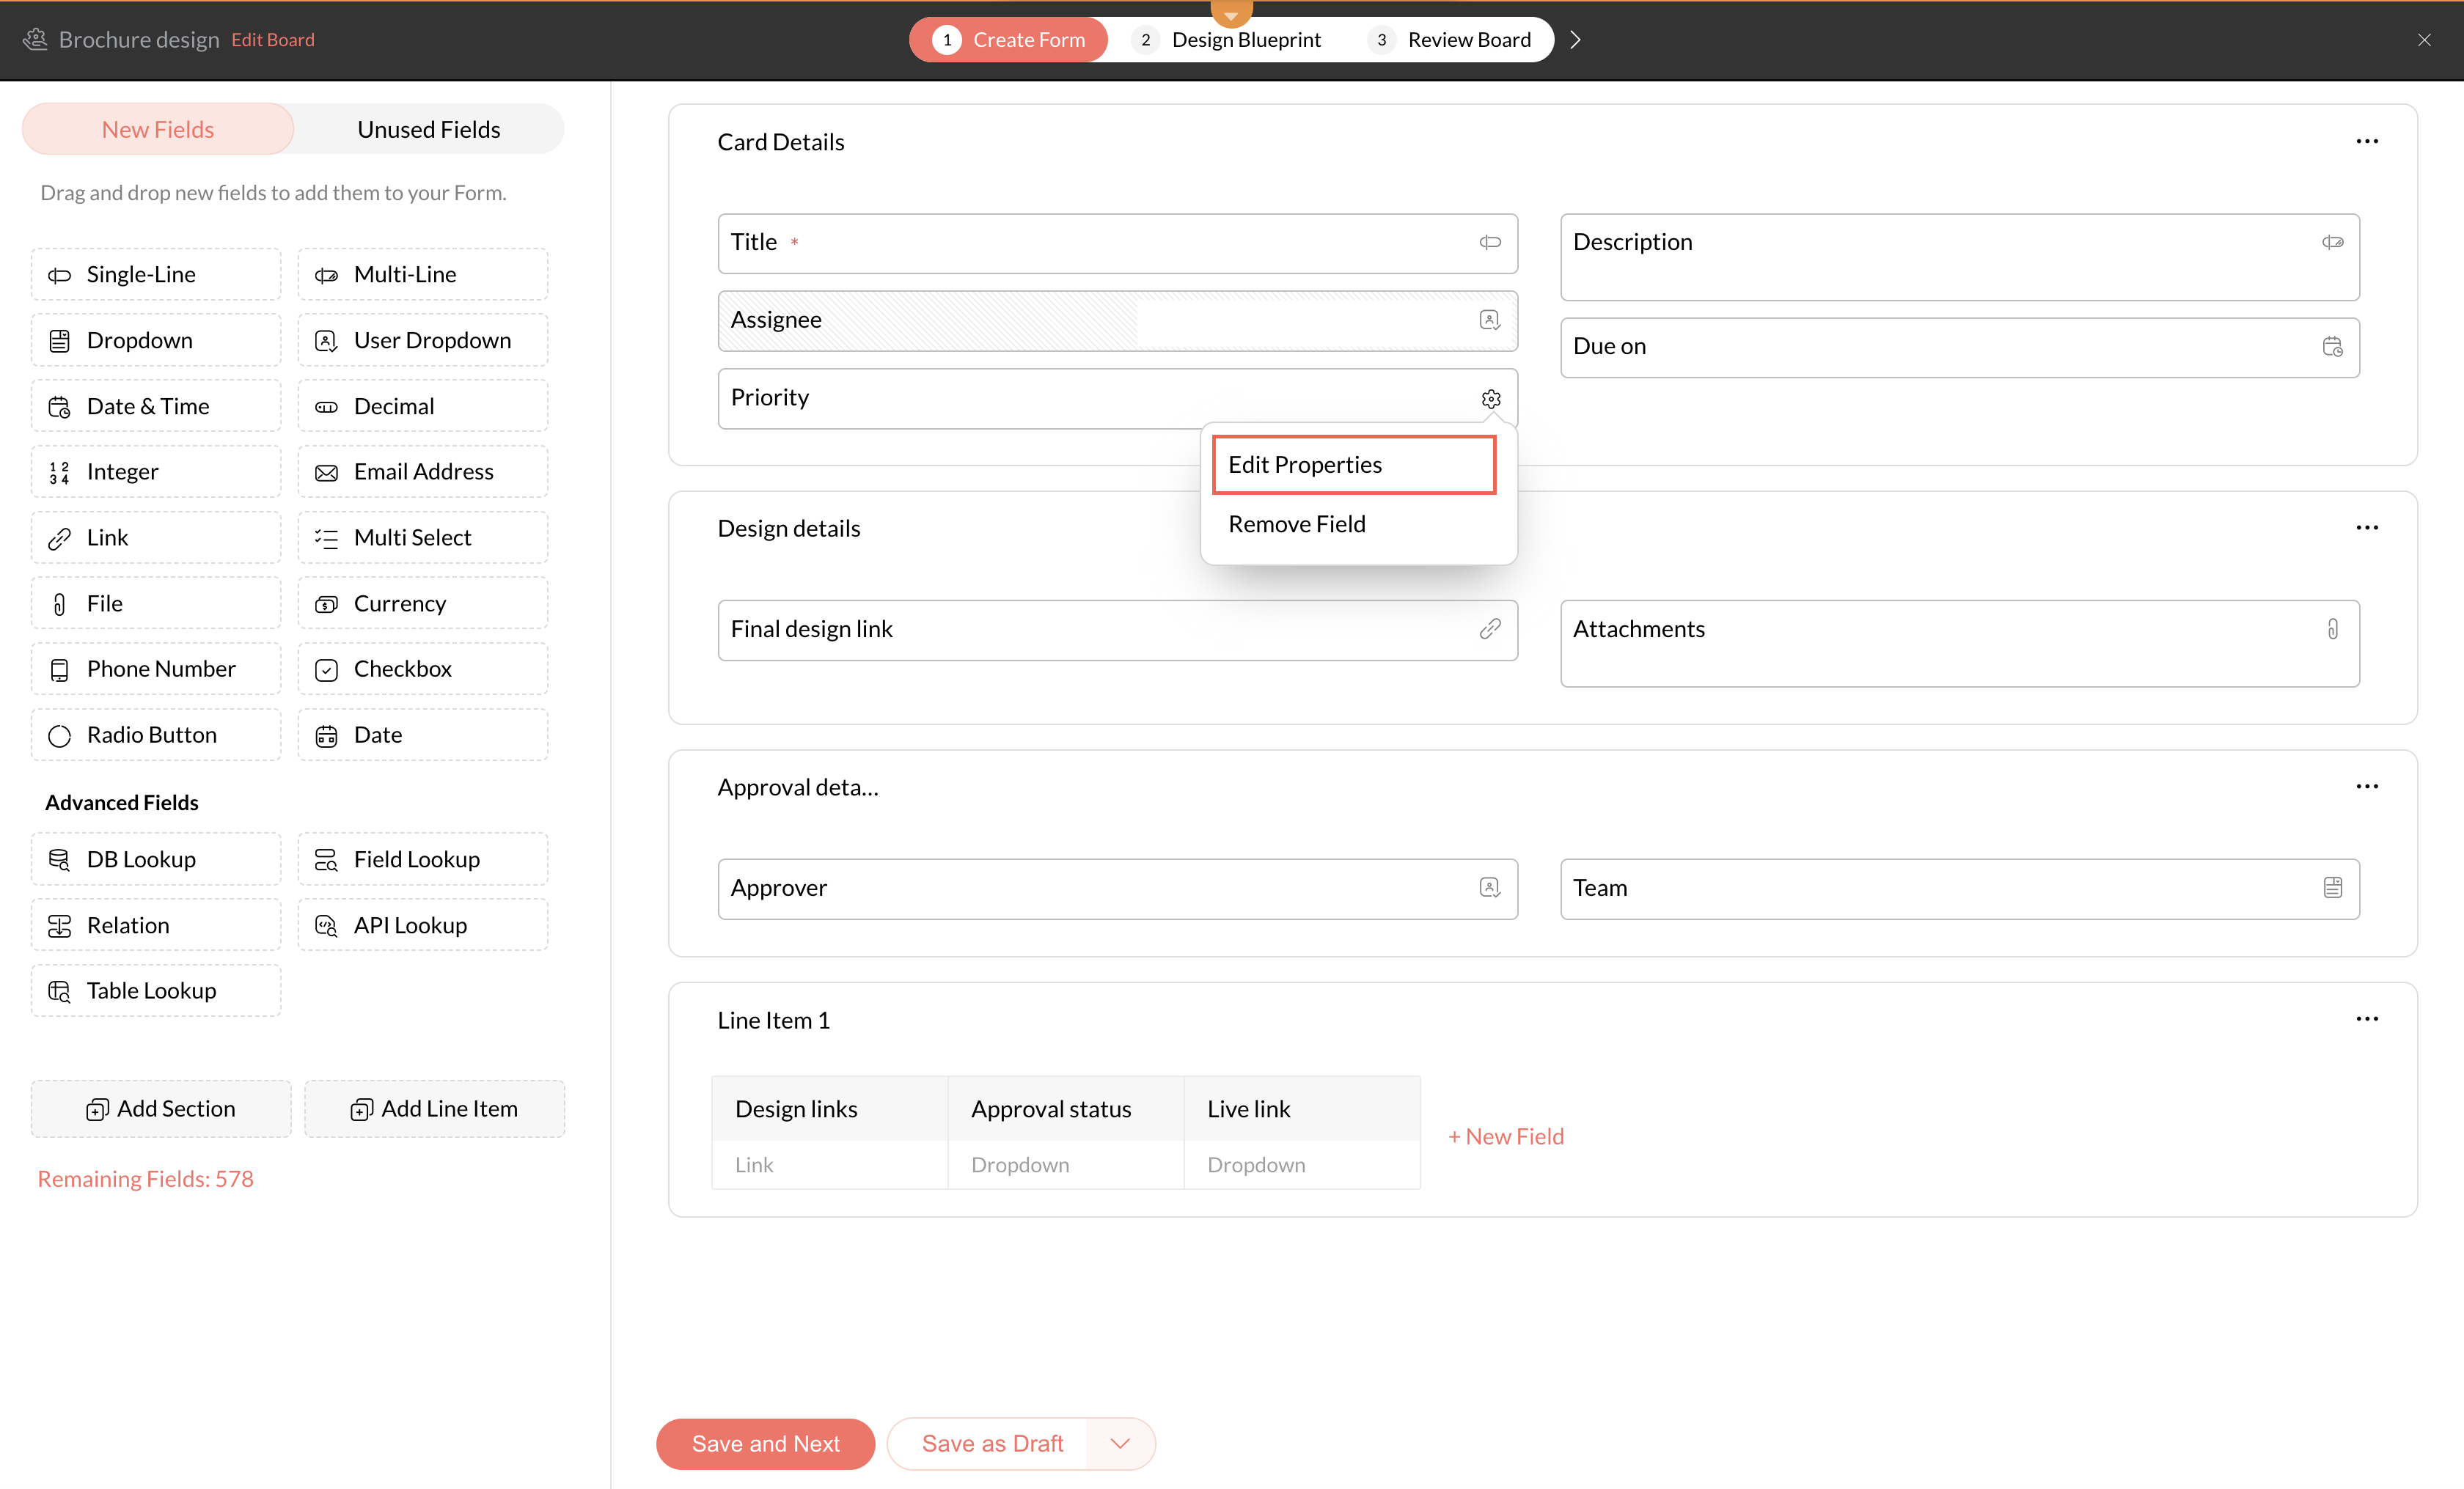The width and height of the screenshot is (2464, 1489).
Task: Switch to the Unused Fields tab
Action: coord(428,129)
